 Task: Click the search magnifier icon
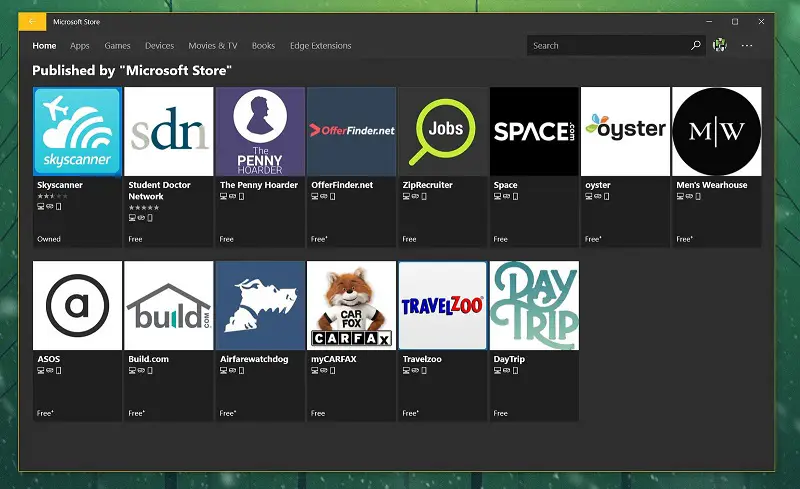point(695,45)
